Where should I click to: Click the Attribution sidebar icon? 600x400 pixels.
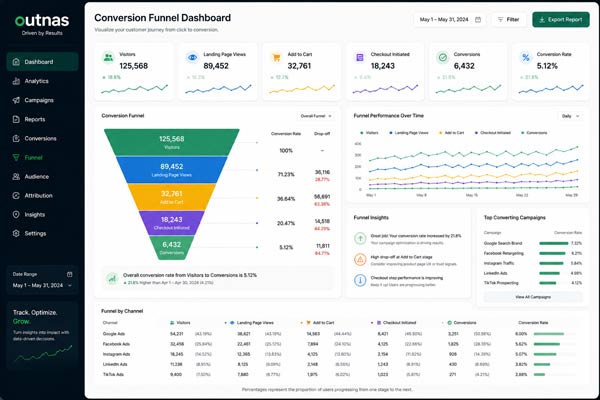pos(16,196)
